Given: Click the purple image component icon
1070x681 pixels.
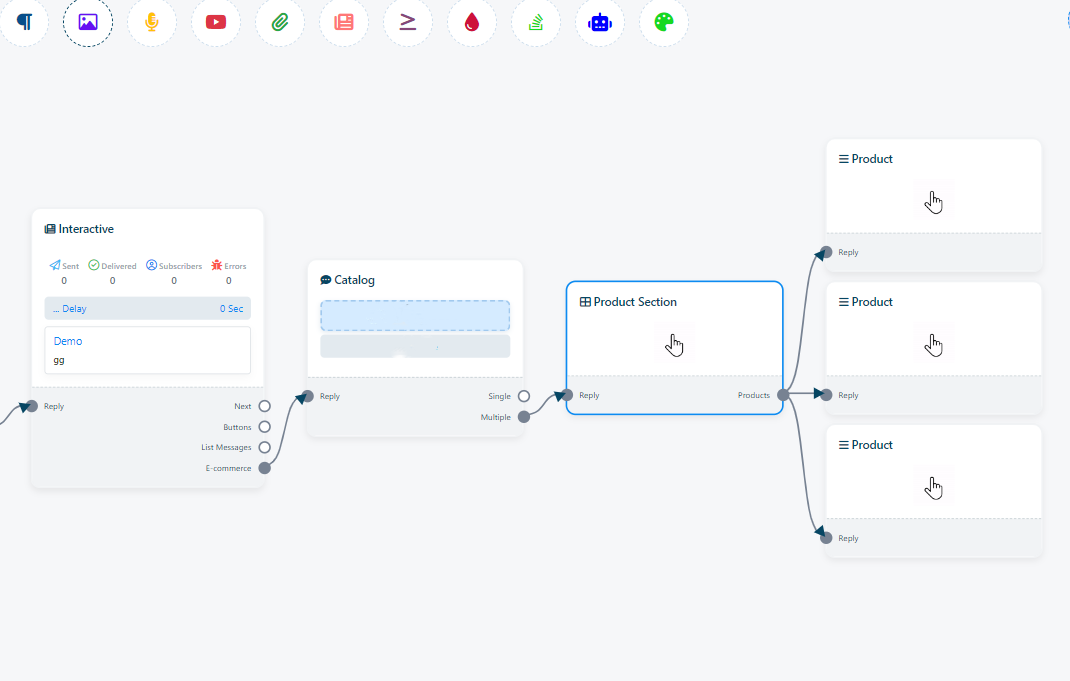Looking at the screenshot, I should pos(88,22).
